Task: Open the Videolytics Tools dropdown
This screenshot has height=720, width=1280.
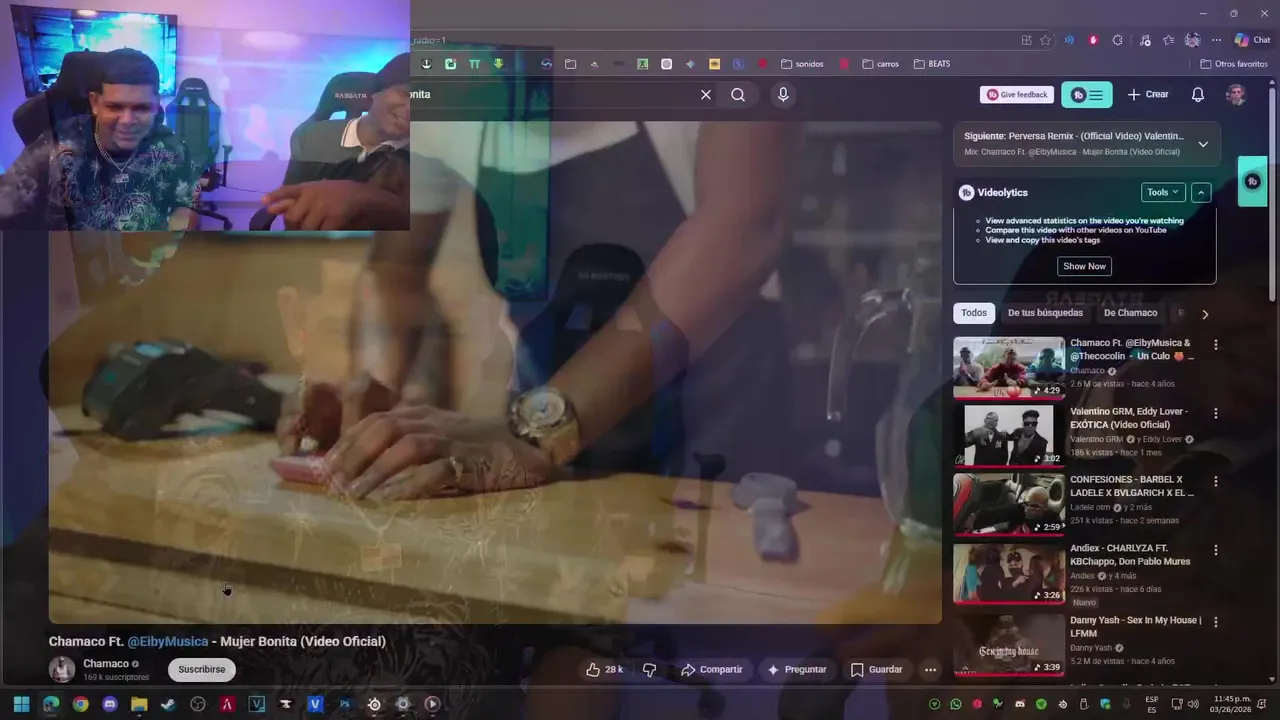Action: coord(1162,192)
